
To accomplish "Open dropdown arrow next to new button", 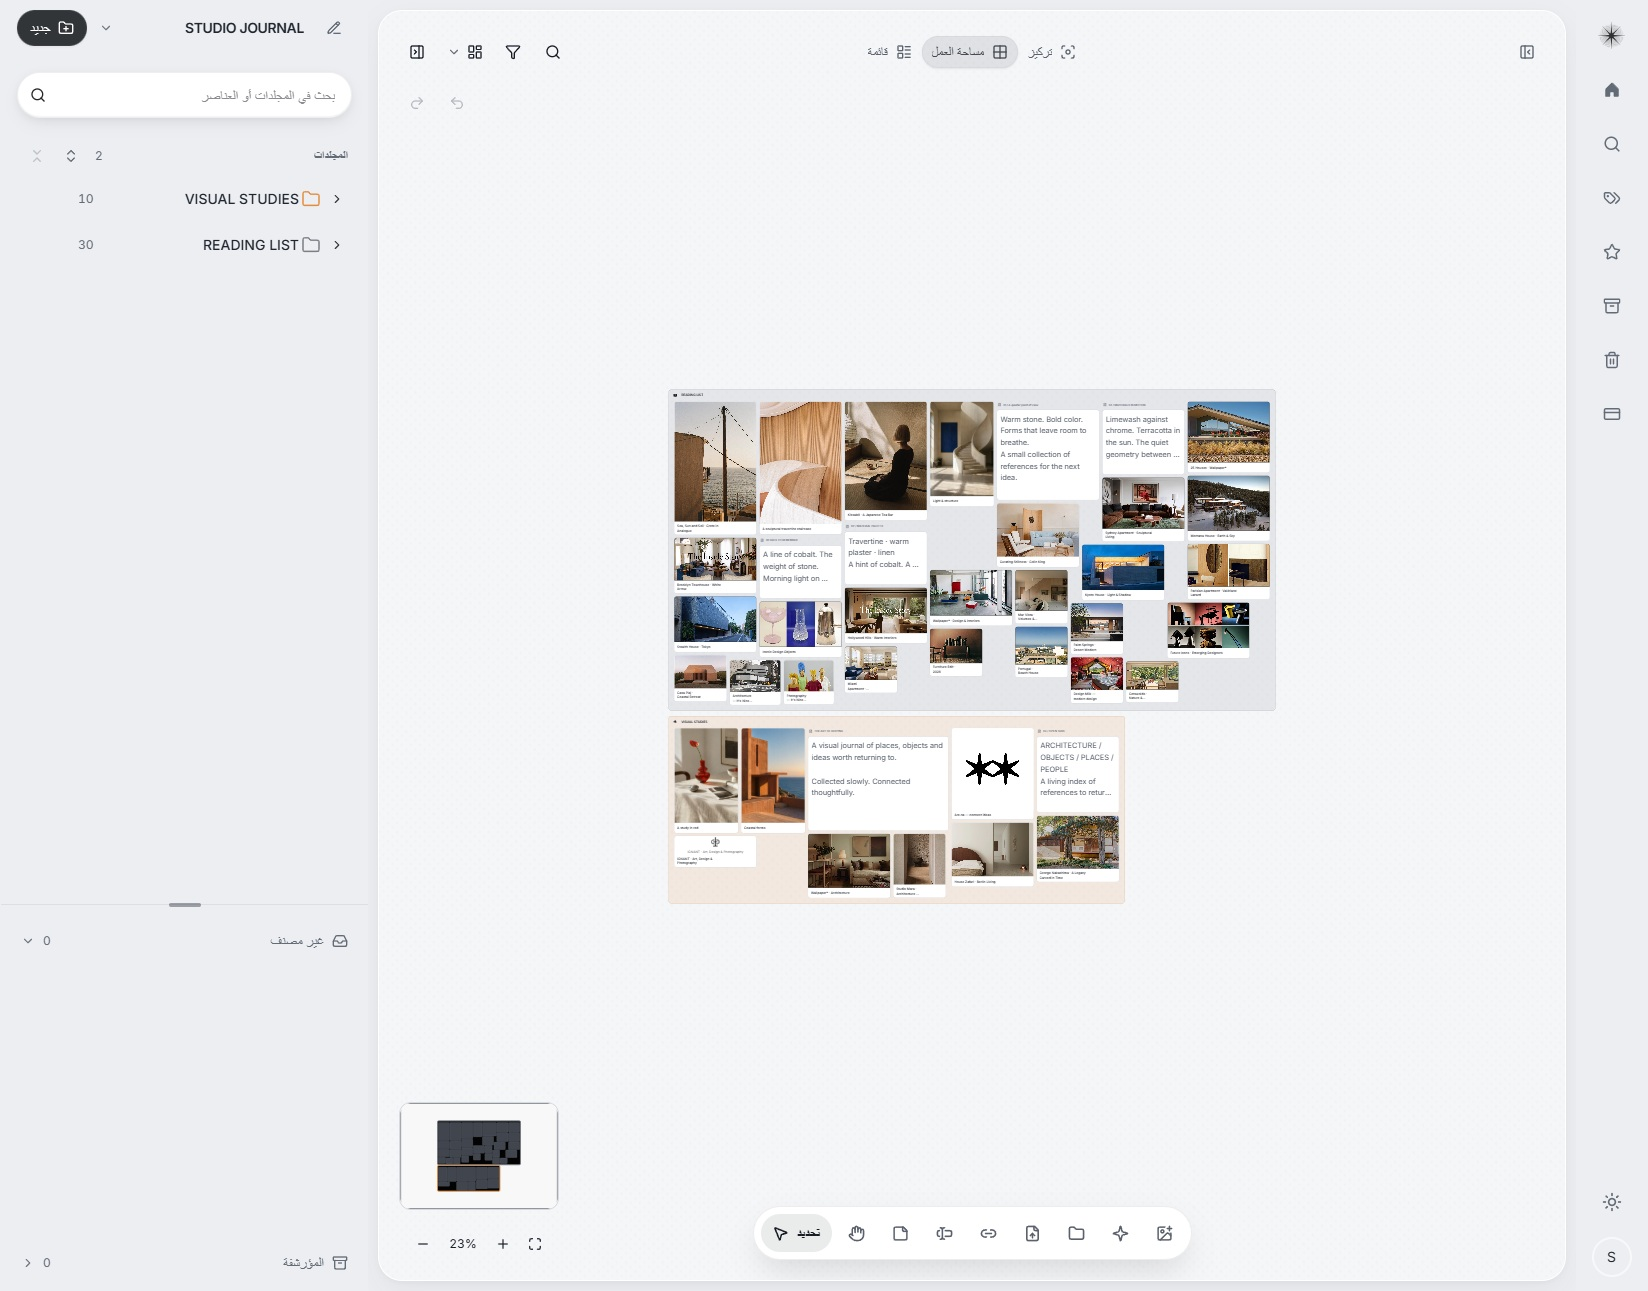I will tap(106, 28).
